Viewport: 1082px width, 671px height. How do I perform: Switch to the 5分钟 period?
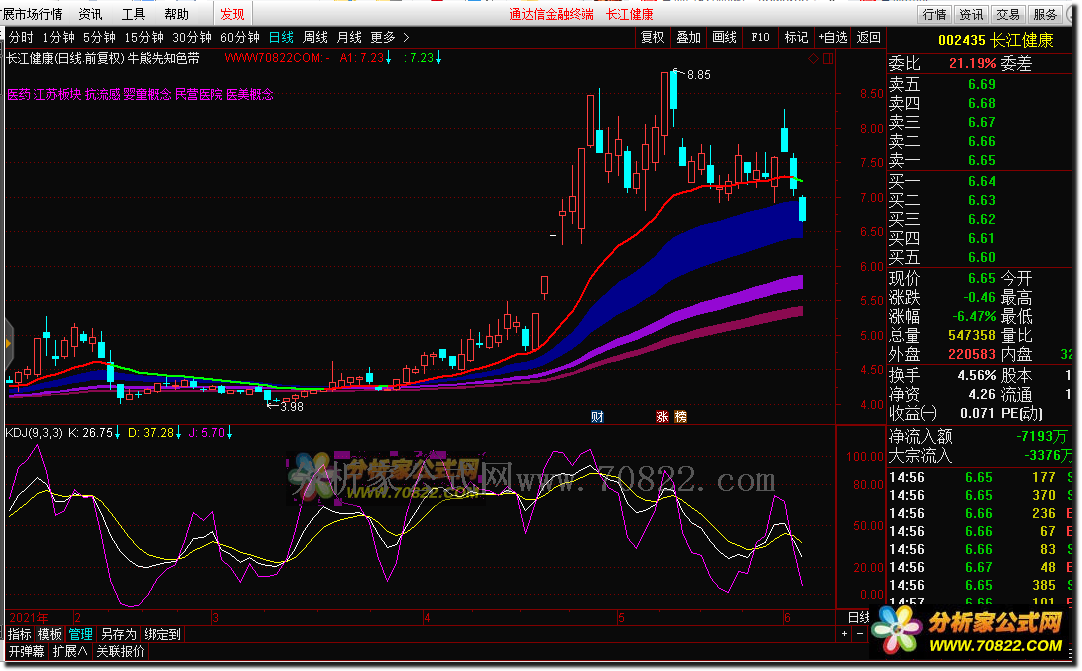[x=99, y=37]
